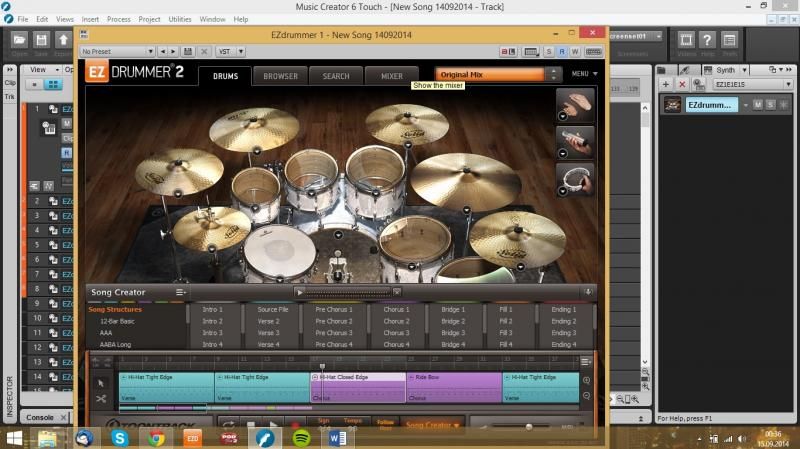Switch to the BROWSER tab

click(280, 76)
